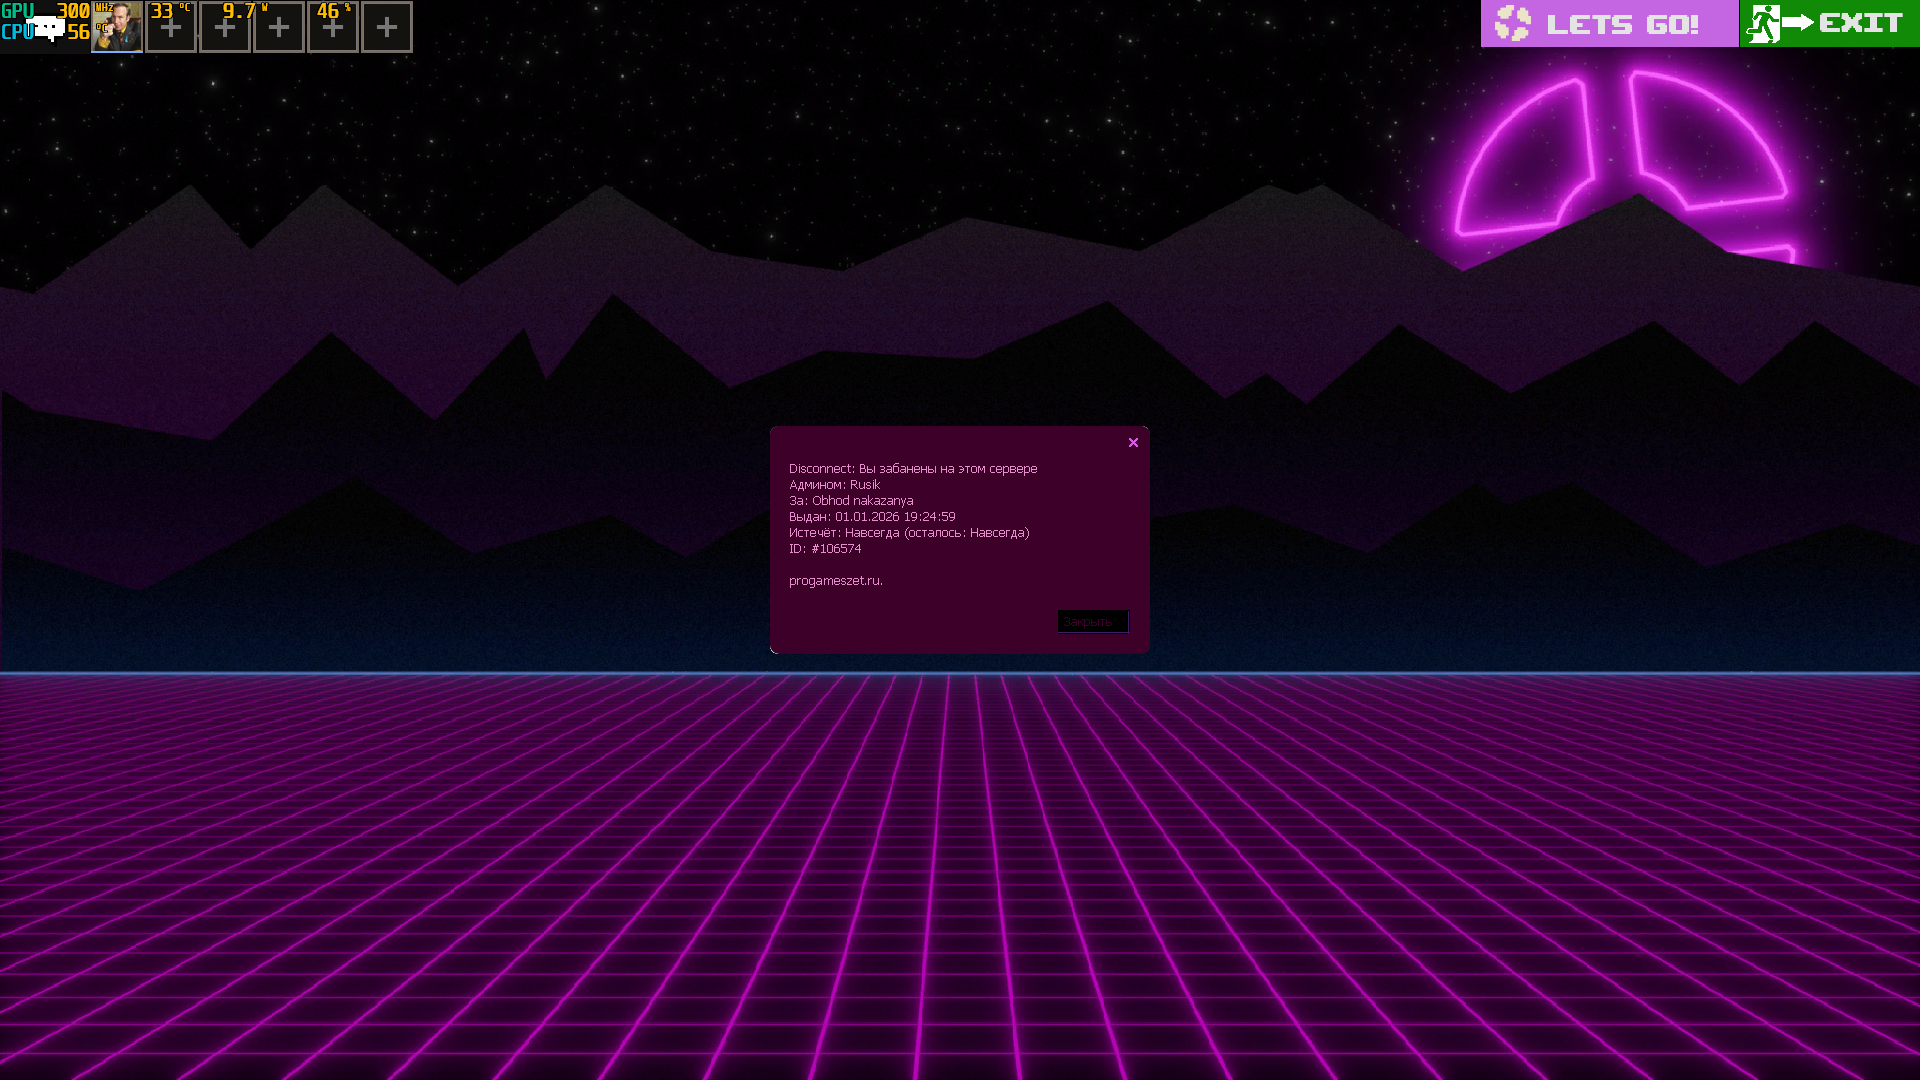Click the admin name Rusik line

(x=835, y=485)
